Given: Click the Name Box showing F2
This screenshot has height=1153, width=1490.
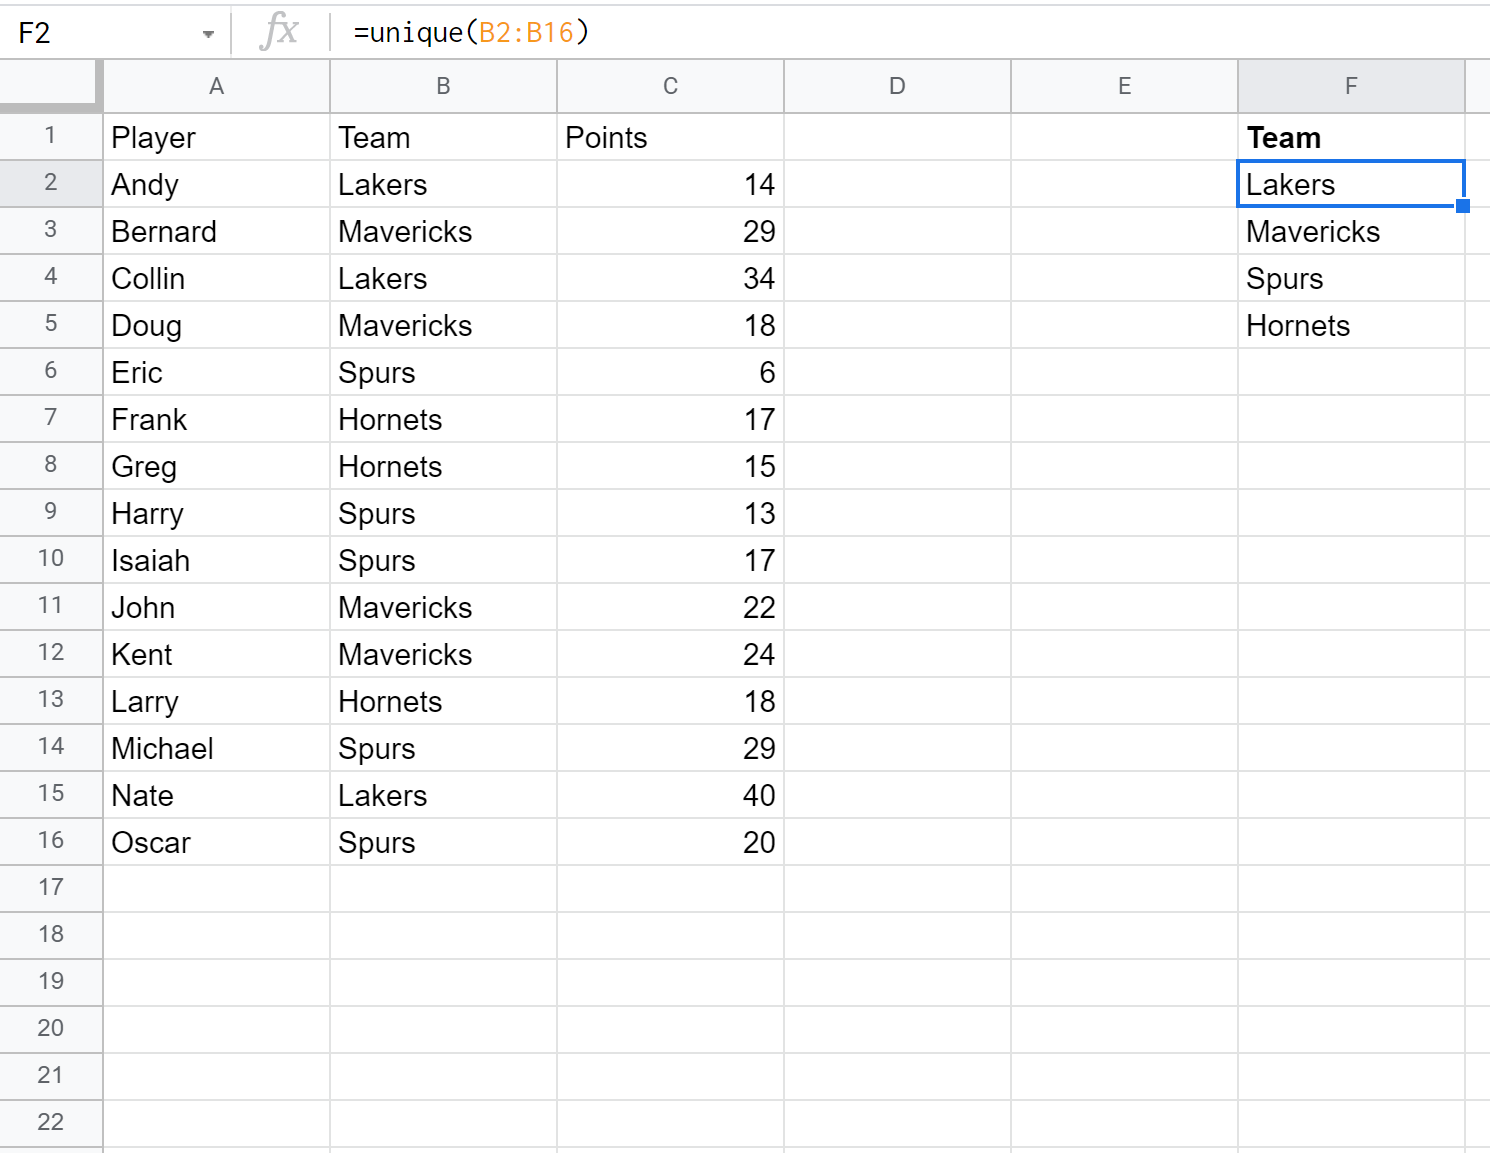Looking at the screenshot, I should (x=100, y=33).
